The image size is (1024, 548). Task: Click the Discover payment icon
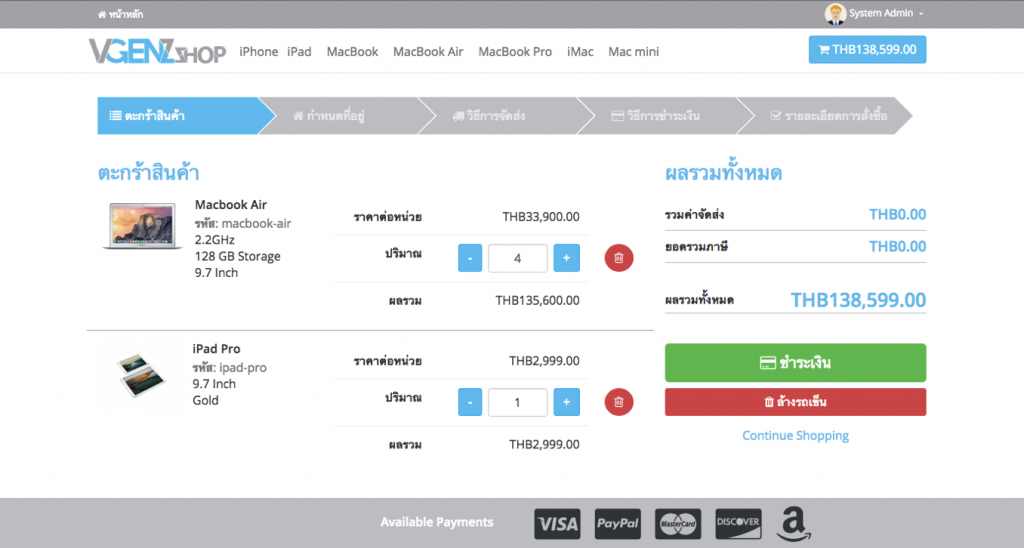738,524
